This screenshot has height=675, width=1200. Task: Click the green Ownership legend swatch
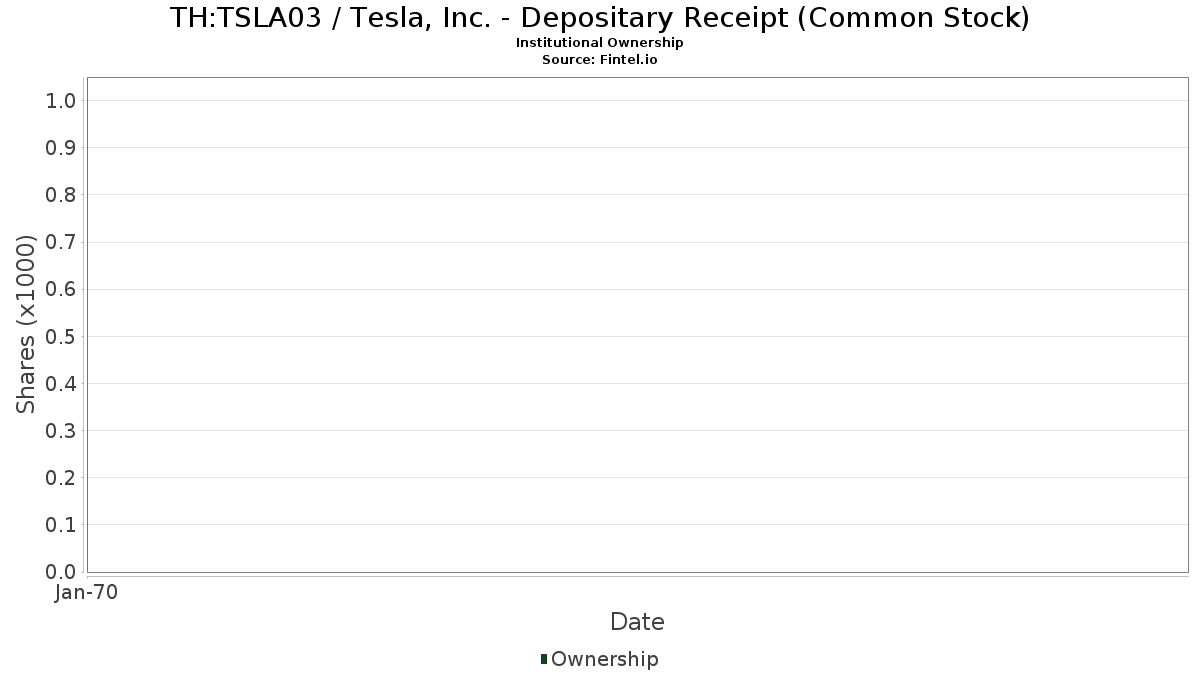pyautogui.click(x=544, y=659)
